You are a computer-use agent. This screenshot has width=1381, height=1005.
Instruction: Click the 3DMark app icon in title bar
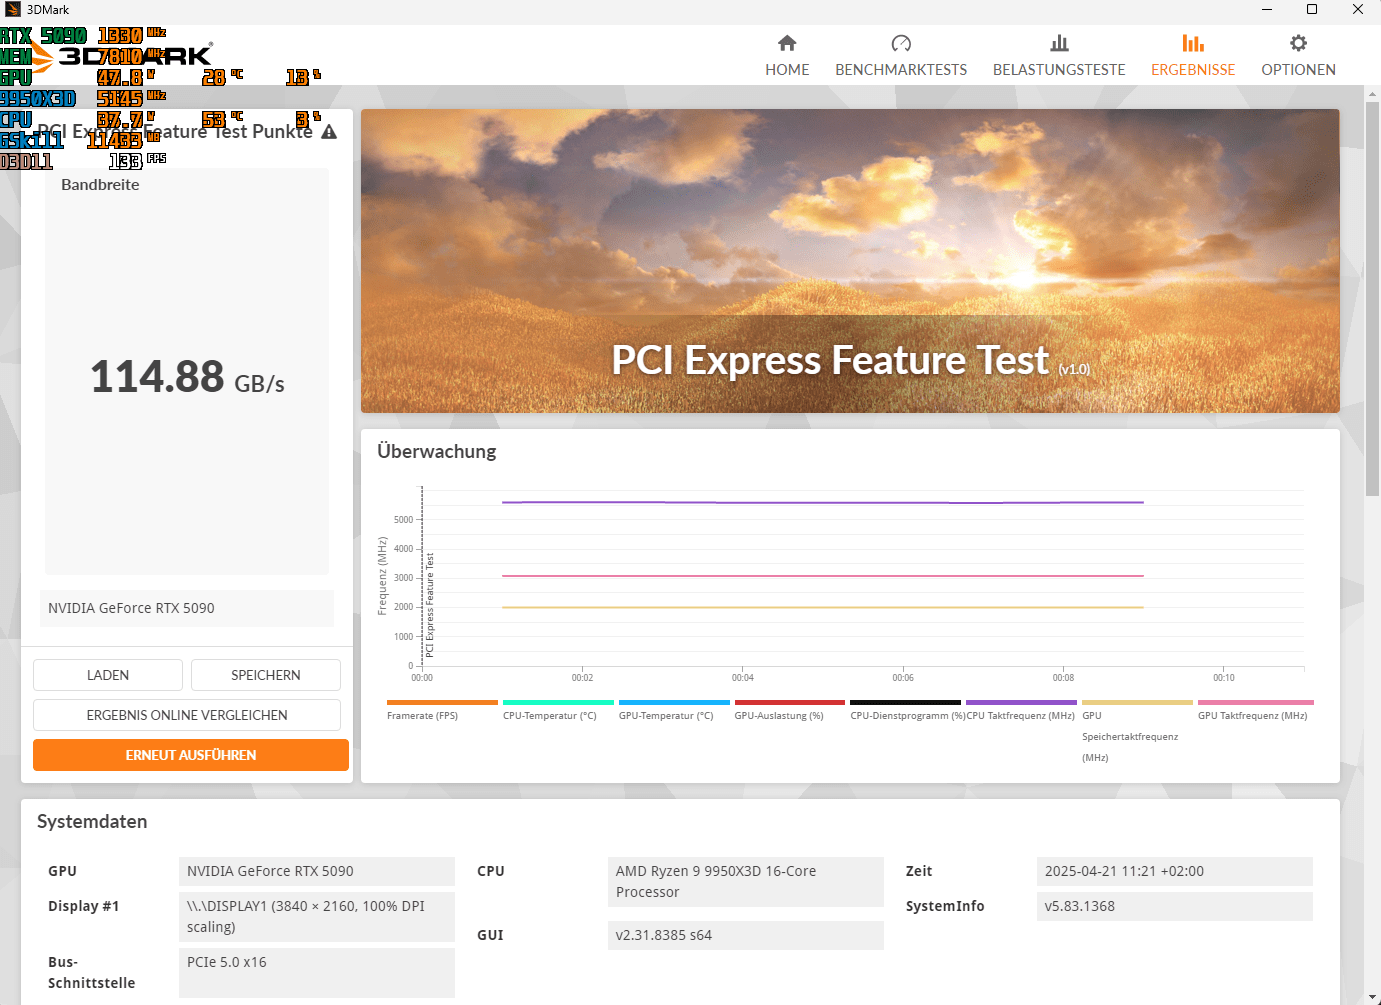pos(13,9)
